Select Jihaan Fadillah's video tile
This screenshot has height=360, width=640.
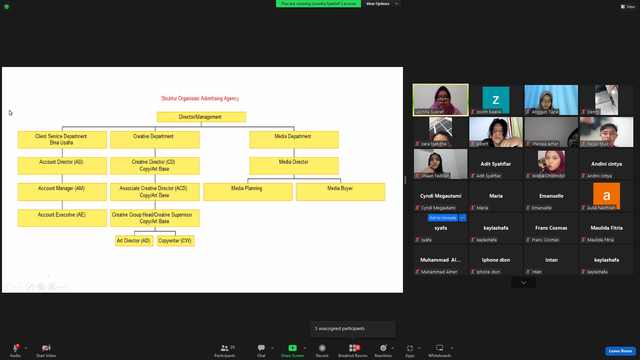click(x=440, y=164)
